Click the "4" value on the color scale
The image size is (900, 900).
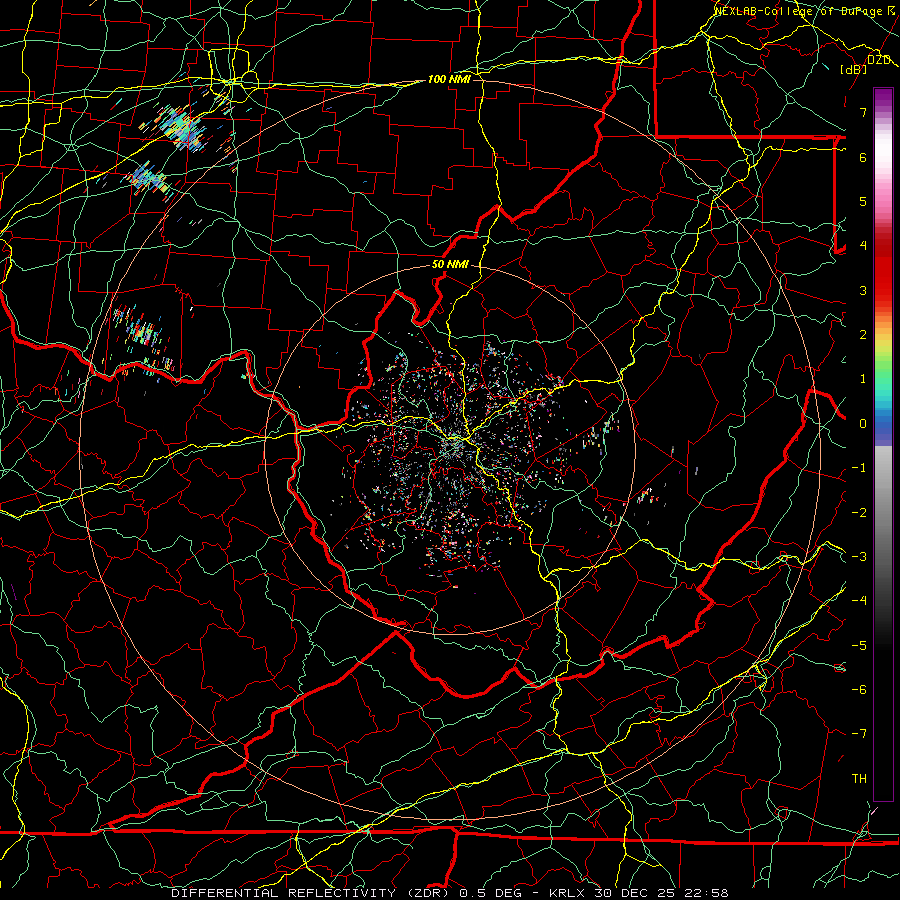point(863,246)
